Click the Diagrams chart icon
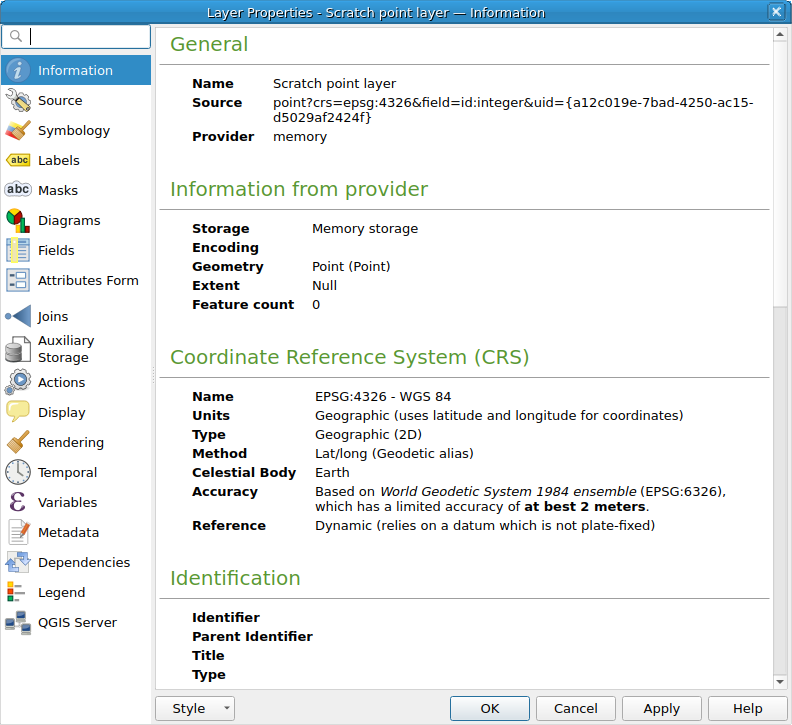The height and width of the screenshot is (725, 792). (18, 220)
